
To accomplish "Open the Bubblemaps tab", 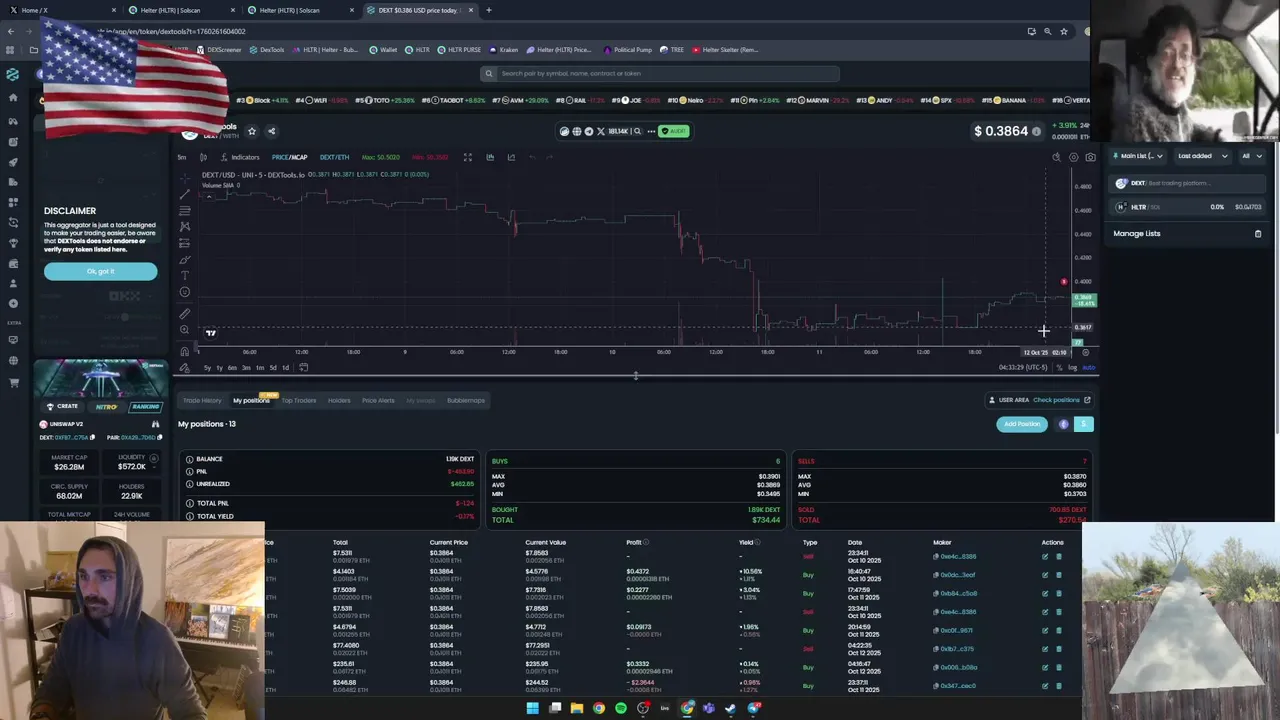I will pos(466,400).
